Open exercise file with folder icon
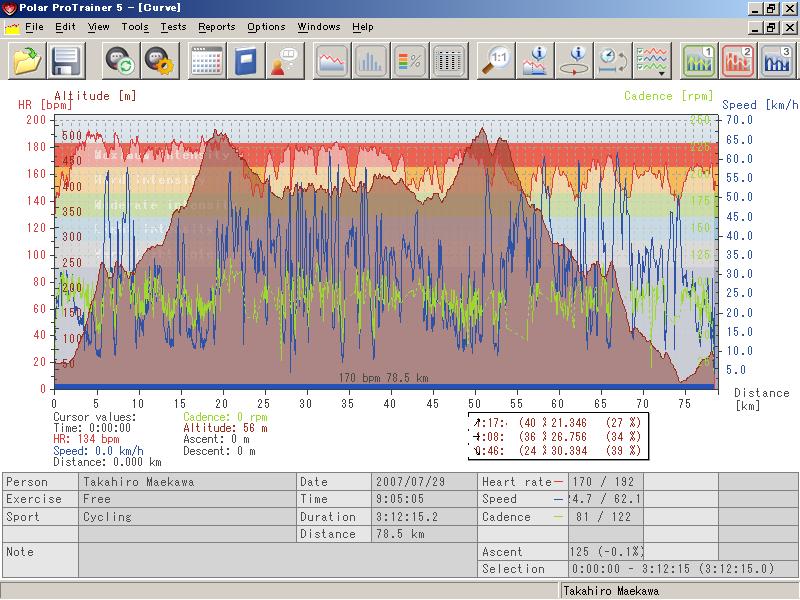Image resolution: width=800 pixels, height=600 pixels. coord(26,61)
